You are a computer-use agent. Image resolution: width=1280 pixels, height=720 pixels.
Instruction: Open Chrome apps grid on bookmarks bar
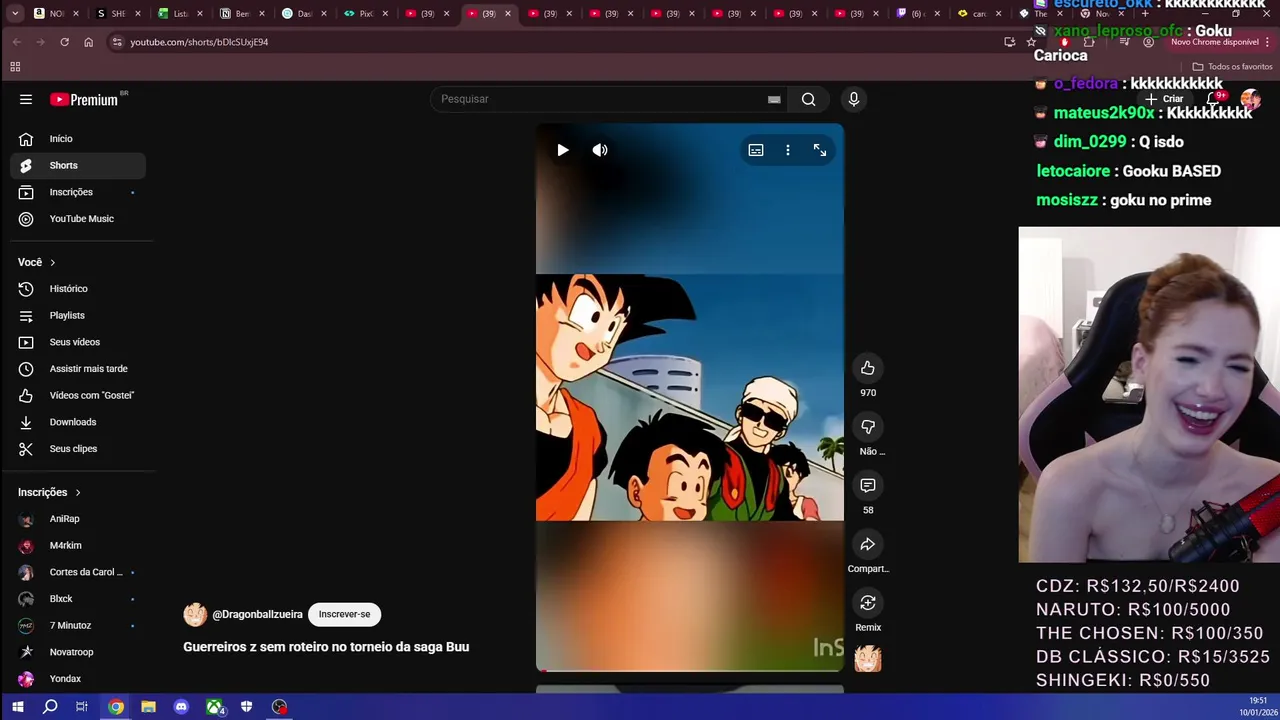pyautogui.click(x=15, y=67)
